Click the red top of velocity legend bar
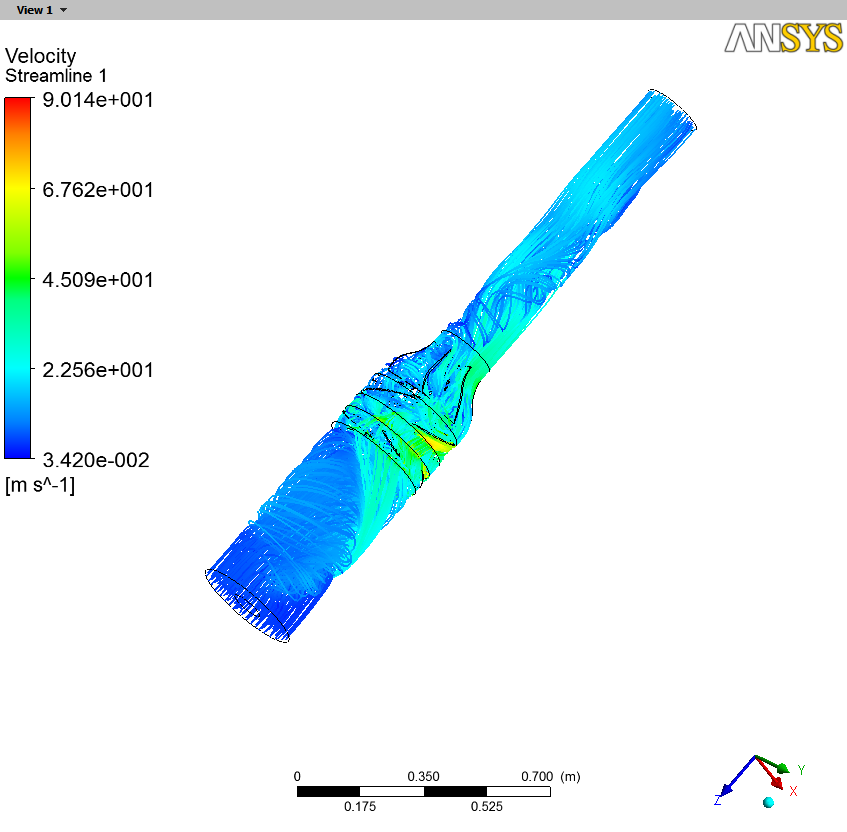Viewport: 847px width, 832px height. click(18, 104)
